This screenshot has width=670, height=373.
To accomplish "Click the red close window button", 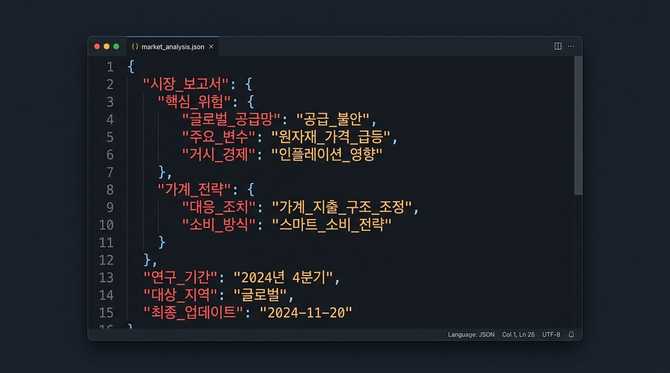I will [x=97, y=47].
